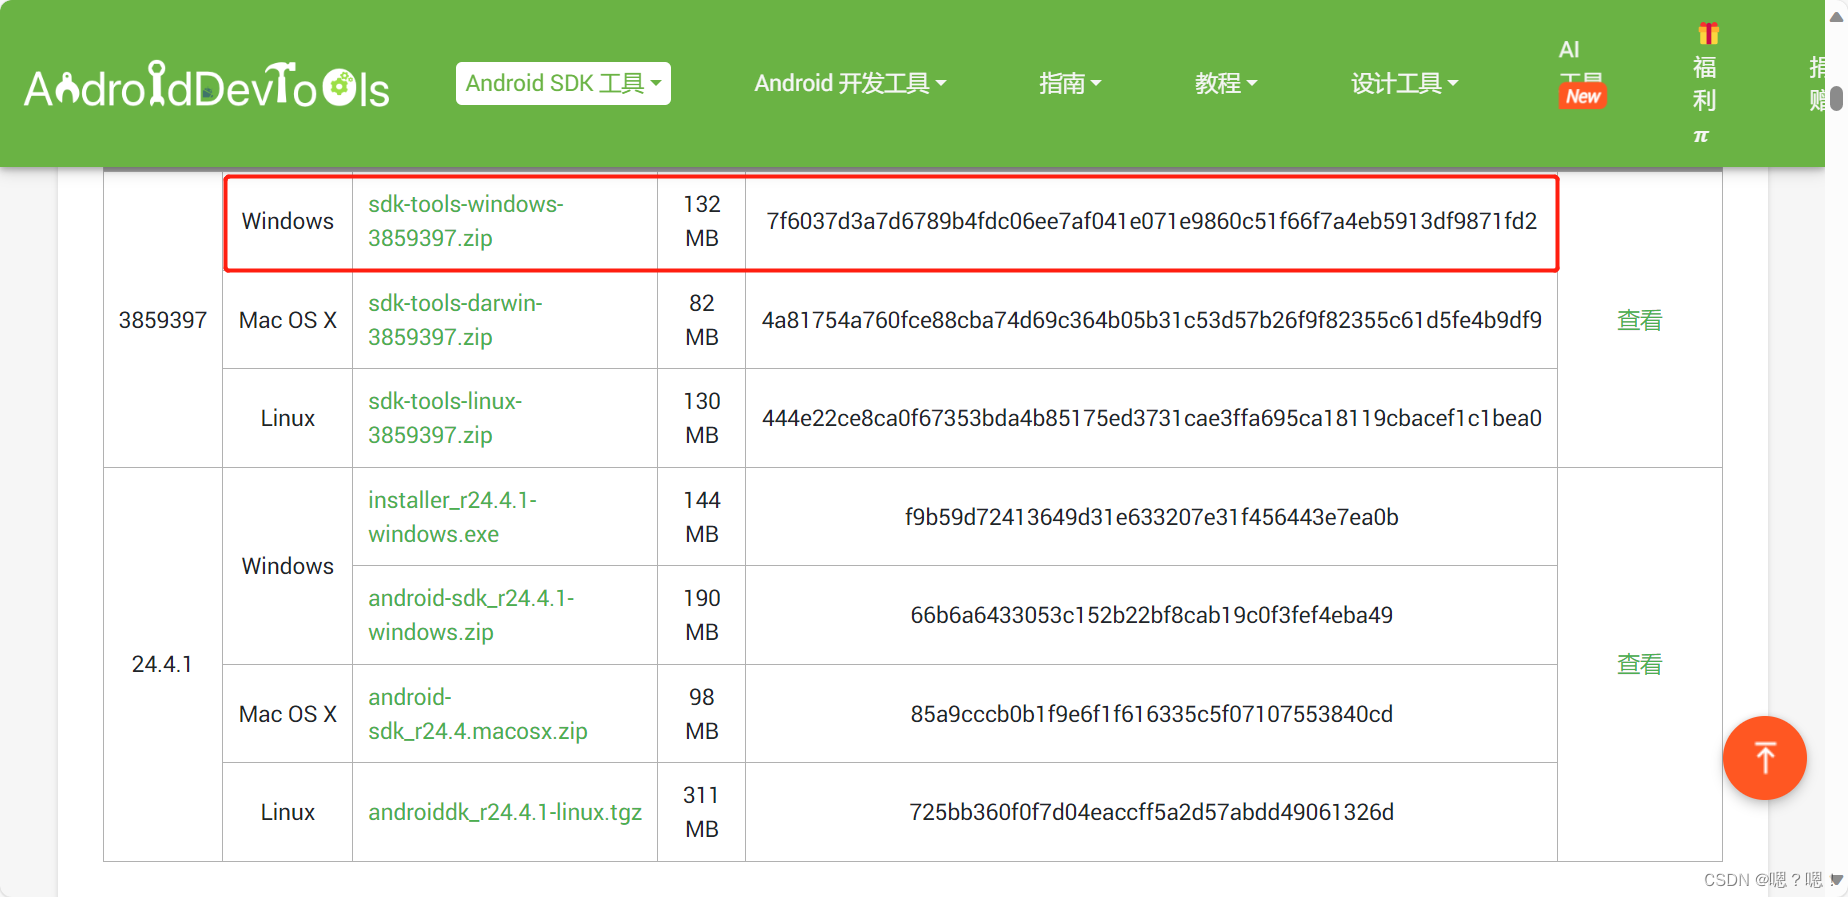Select the checksum starting with 66b6a6433053
Viewport: 1848px width, 897px height.
1152,615
